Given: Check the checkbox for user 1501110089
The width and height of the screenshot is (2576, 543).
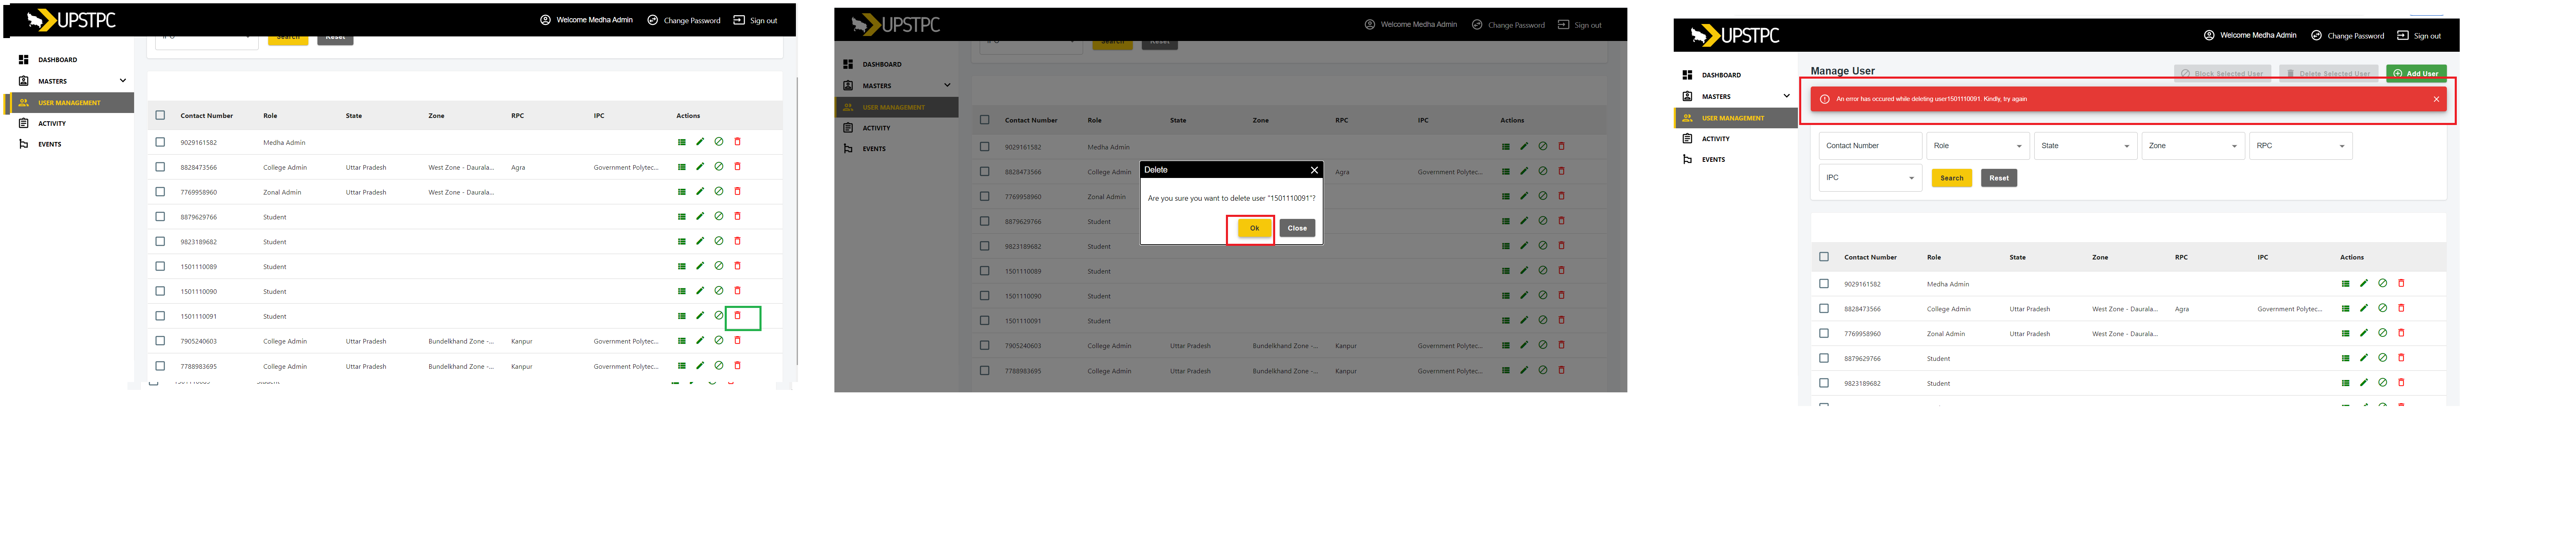Looking at the screenshot, I should coord(161,266).
